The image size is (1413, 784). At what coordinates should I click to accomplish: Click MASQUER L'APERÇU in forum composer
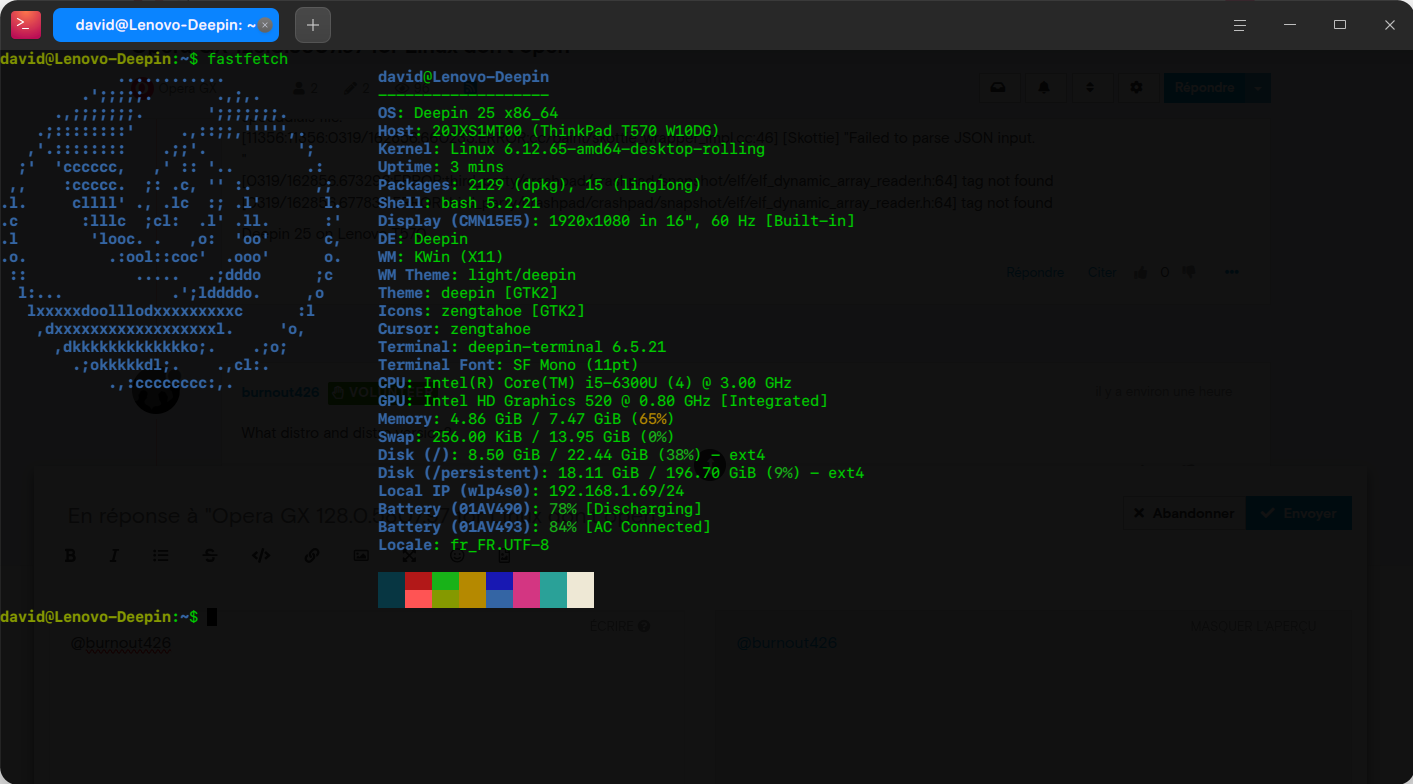point(1253,626)
